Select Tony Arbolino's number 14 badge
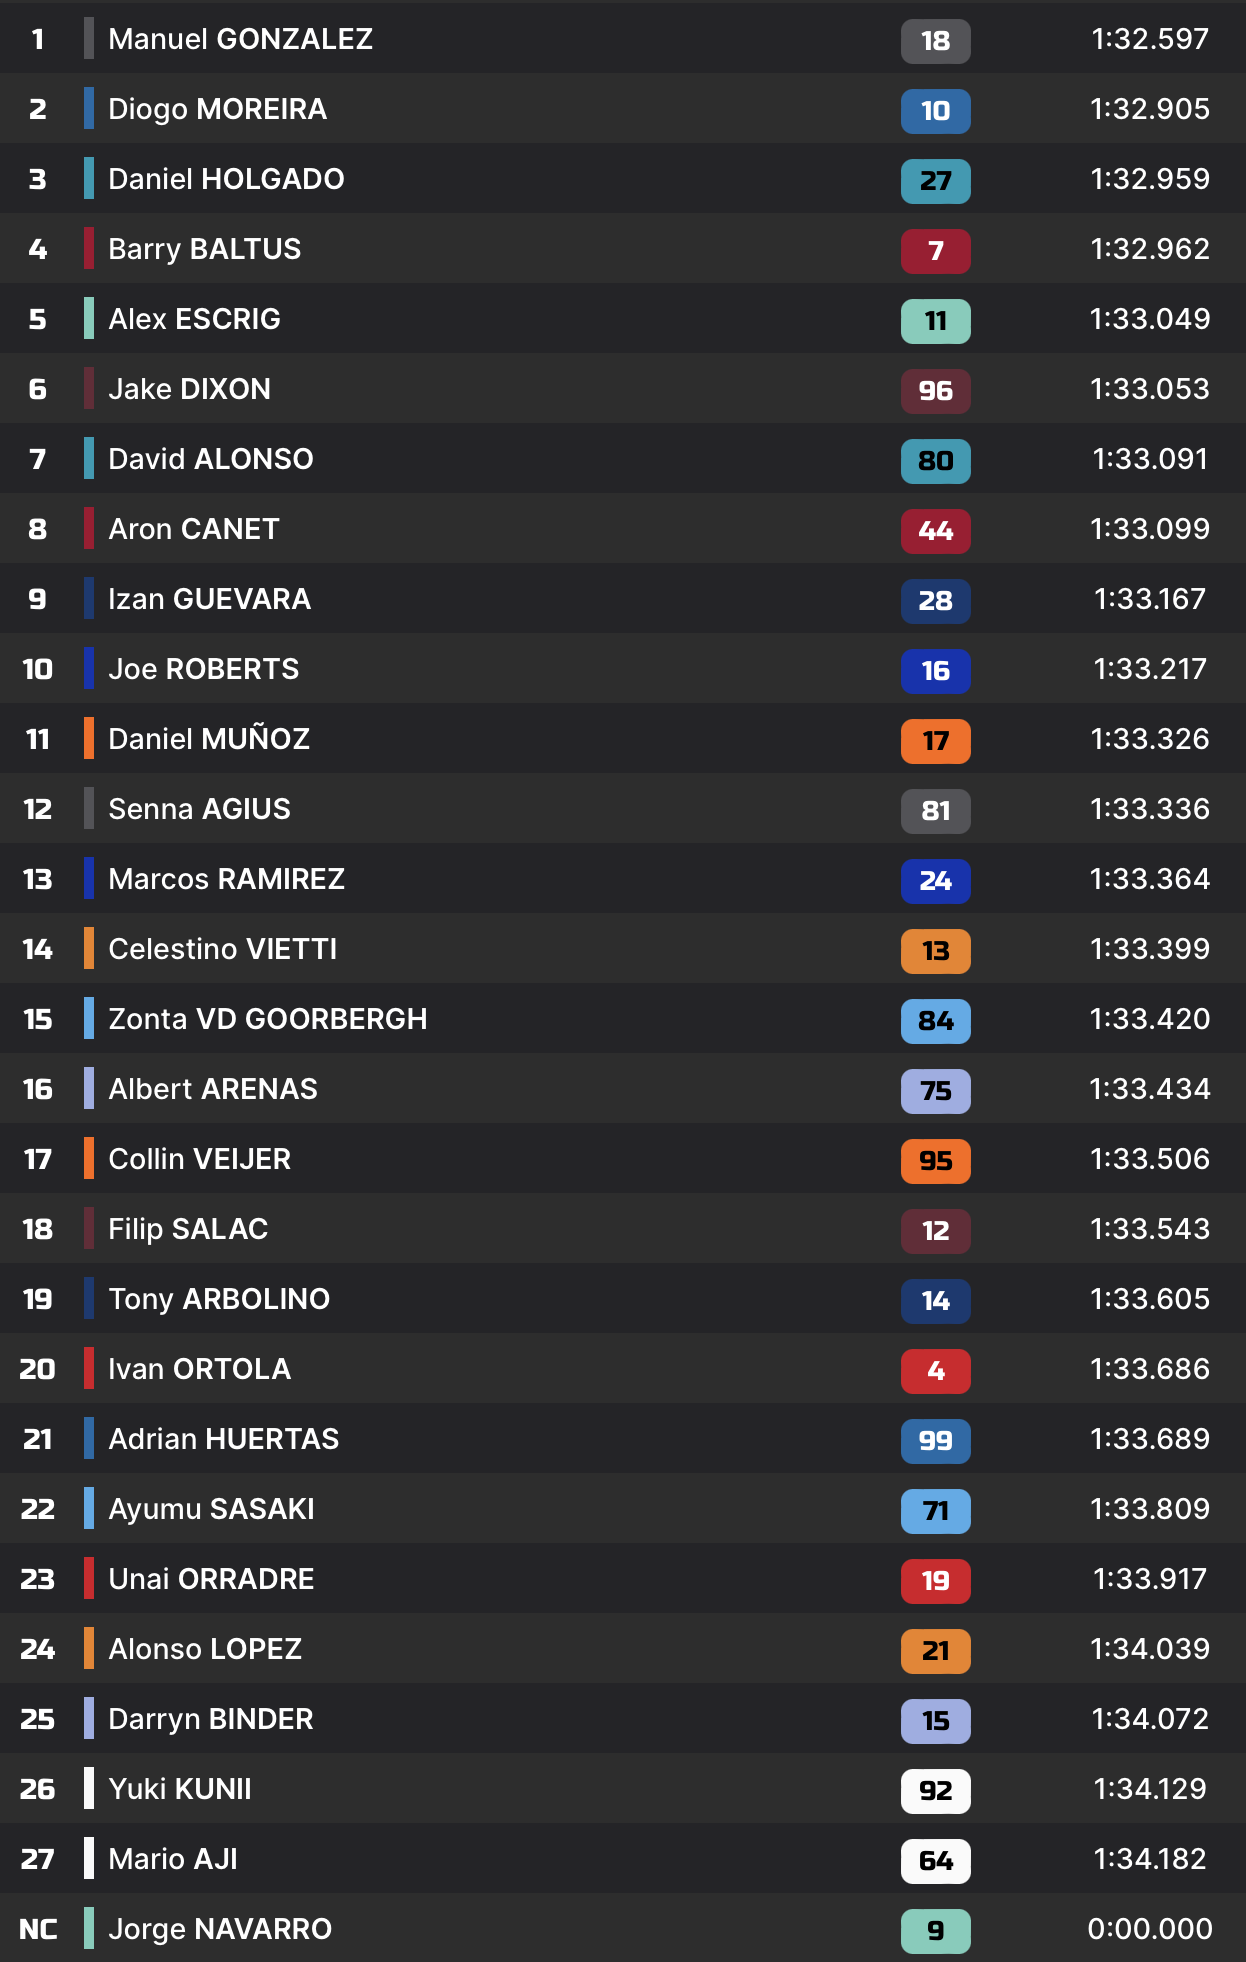1246x1962 pixels. click(x=935, y=1301)
